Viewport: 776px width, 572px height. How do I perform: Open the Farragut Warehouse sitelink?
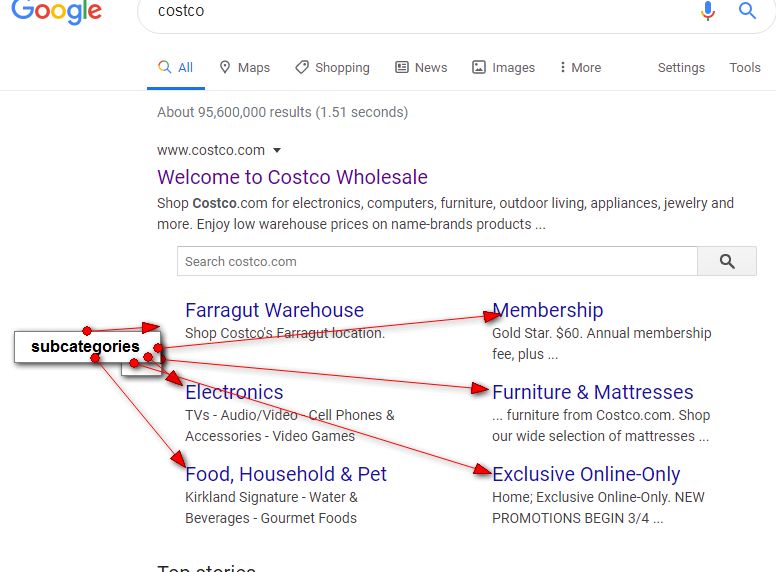pyautogui.click(x=275, y=310)
